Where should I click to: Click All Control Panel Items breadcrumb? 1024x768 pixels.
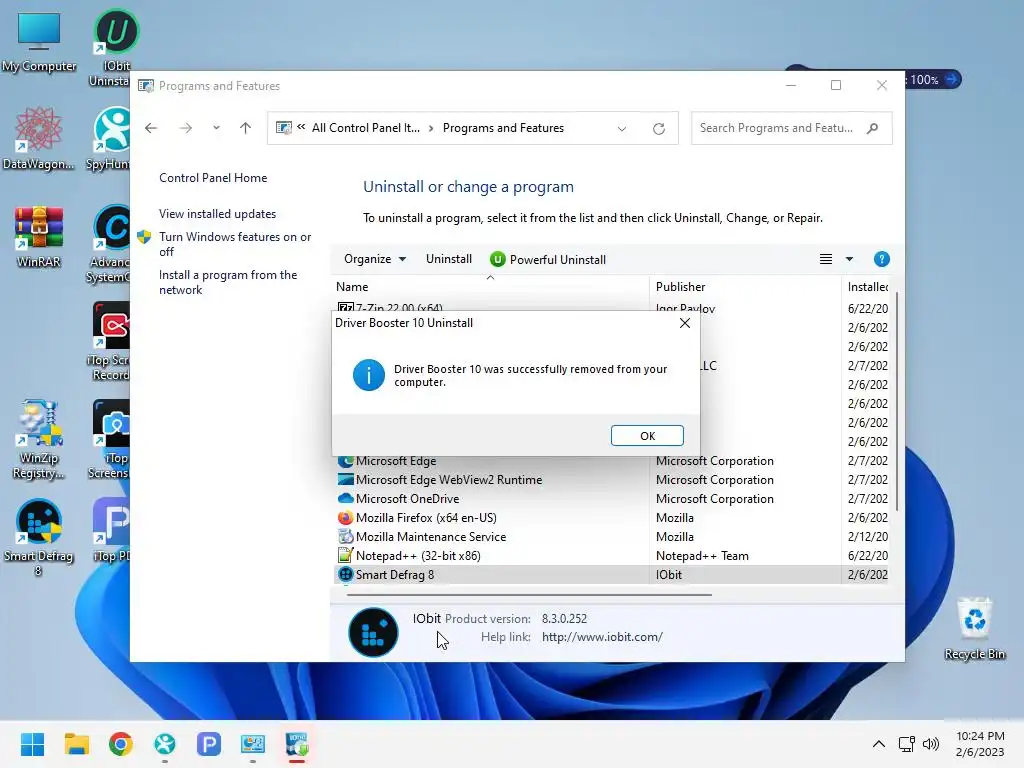[x=365, y=128]
